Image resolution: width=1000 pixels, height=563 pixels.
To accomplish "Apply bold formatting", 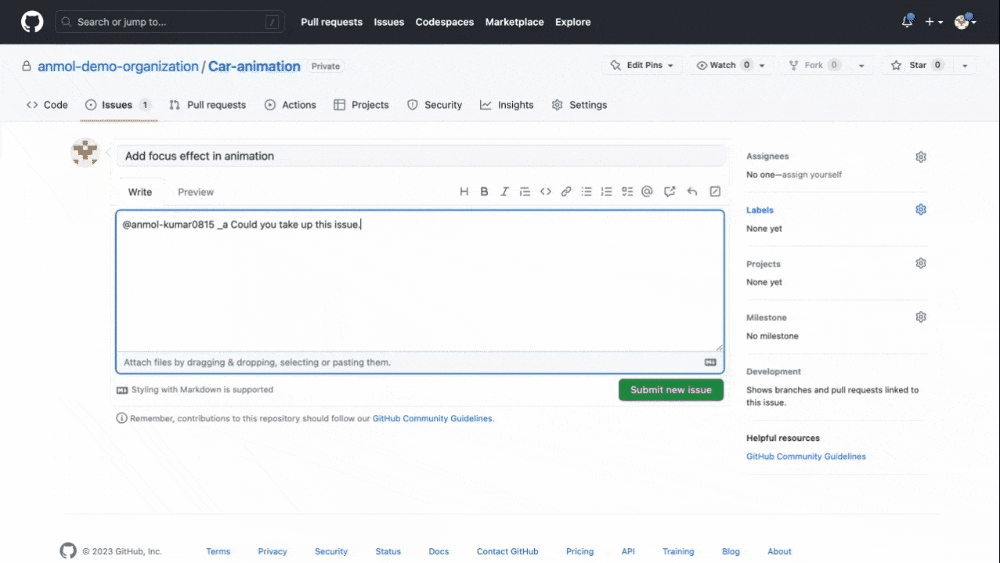I will tap(484, 191).
